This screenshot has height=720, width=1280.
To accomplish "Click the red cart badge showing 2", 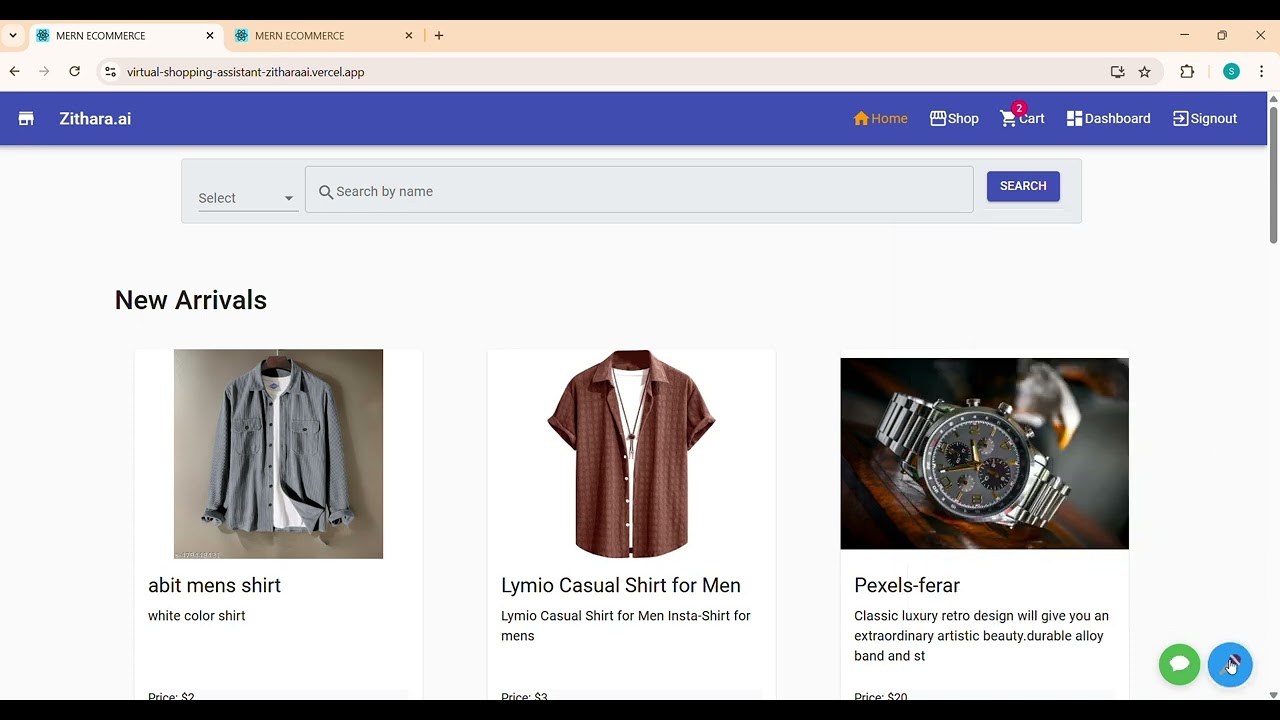I will 1019,108.
